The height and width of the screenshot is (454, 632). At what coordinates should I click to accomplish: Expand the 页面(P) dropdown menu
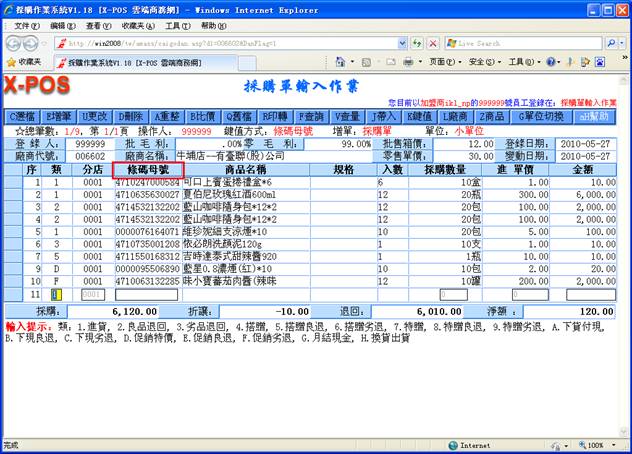(442, 62)
